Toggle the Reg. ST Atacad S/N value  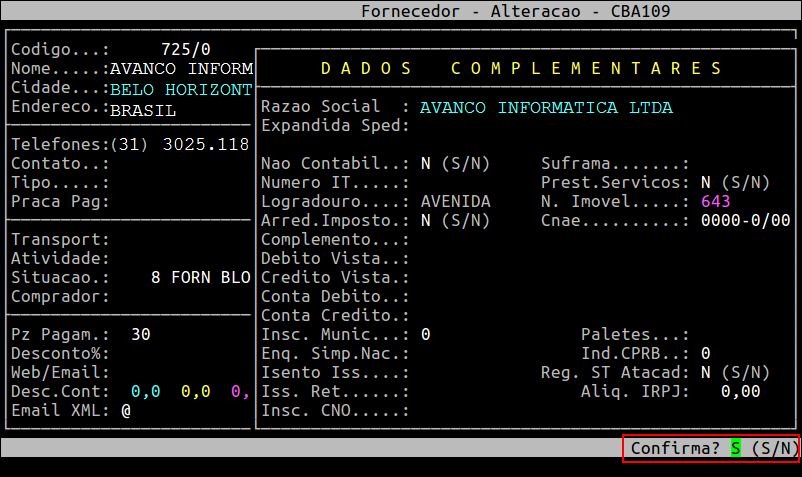point(705,373)
